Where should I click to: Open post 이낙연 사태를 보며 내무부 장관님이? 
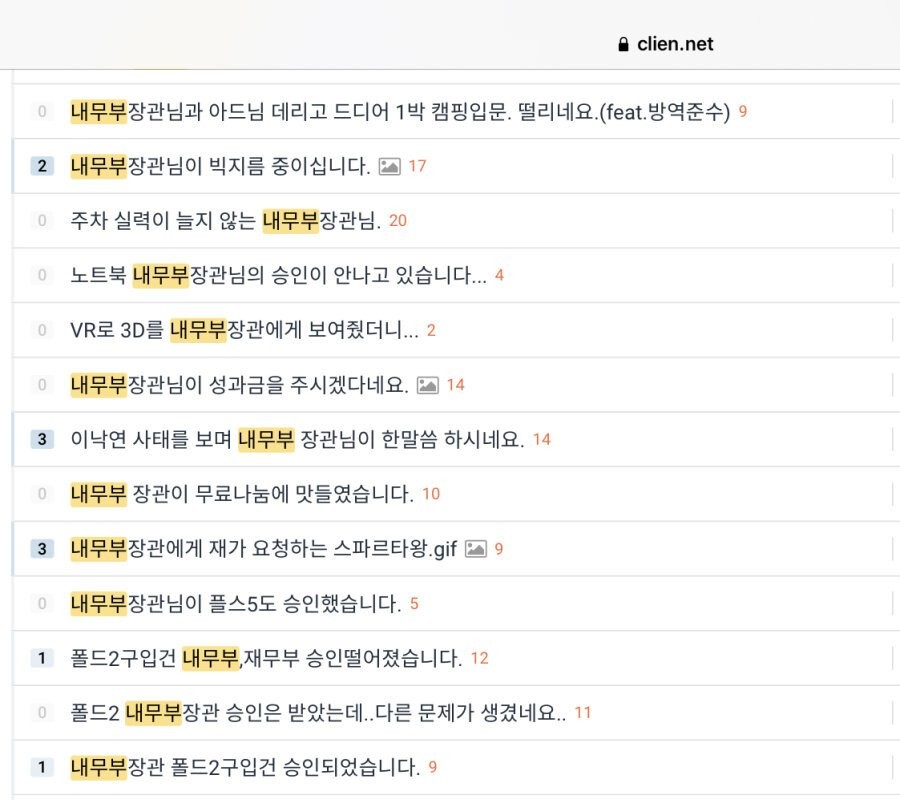[297, 439]
